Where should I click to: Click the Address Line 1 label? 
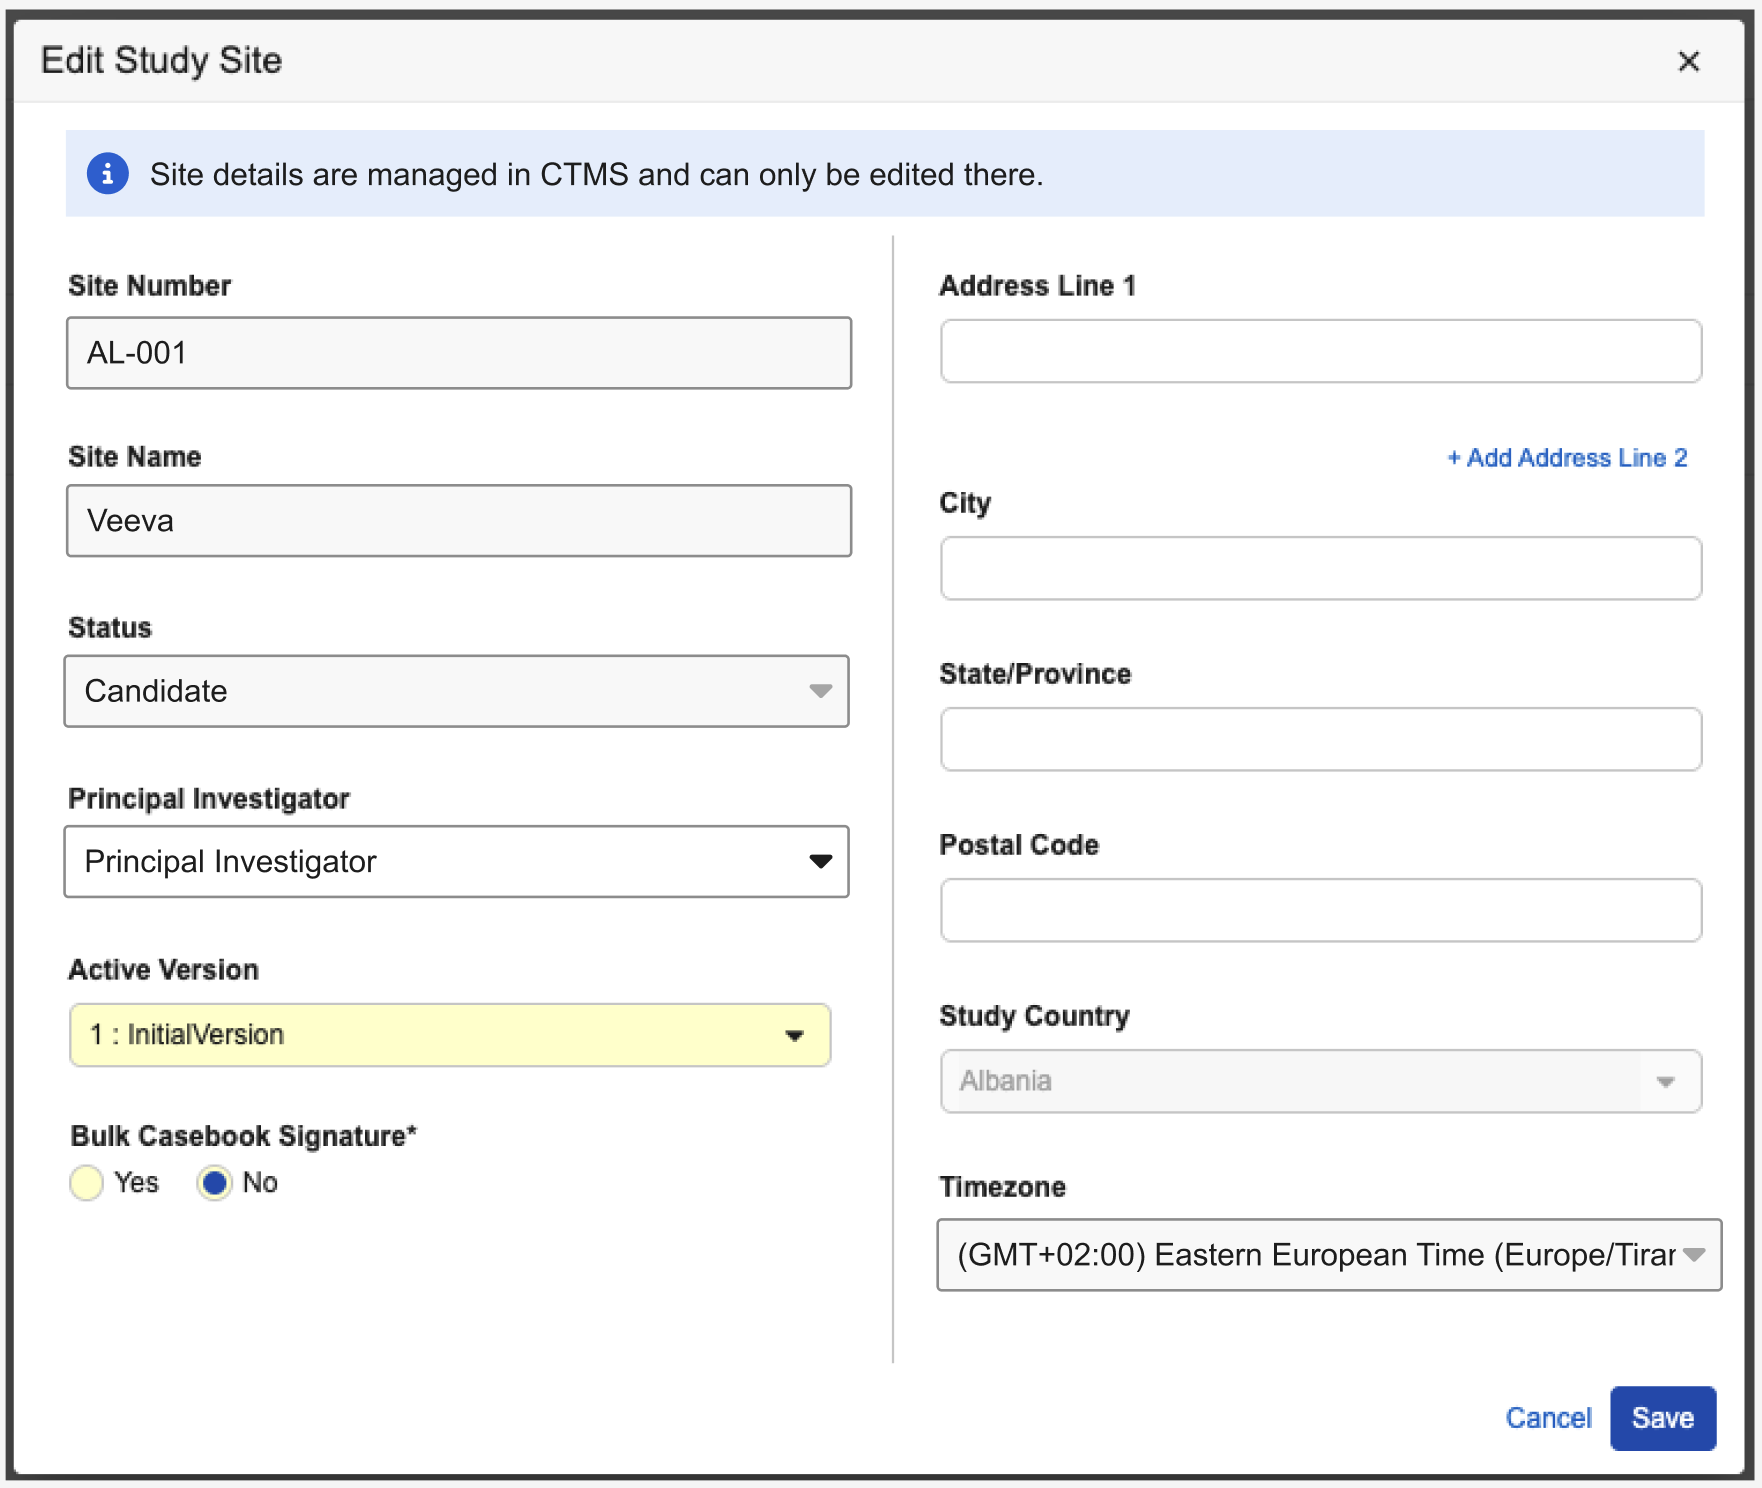(x=1038, y=286)
